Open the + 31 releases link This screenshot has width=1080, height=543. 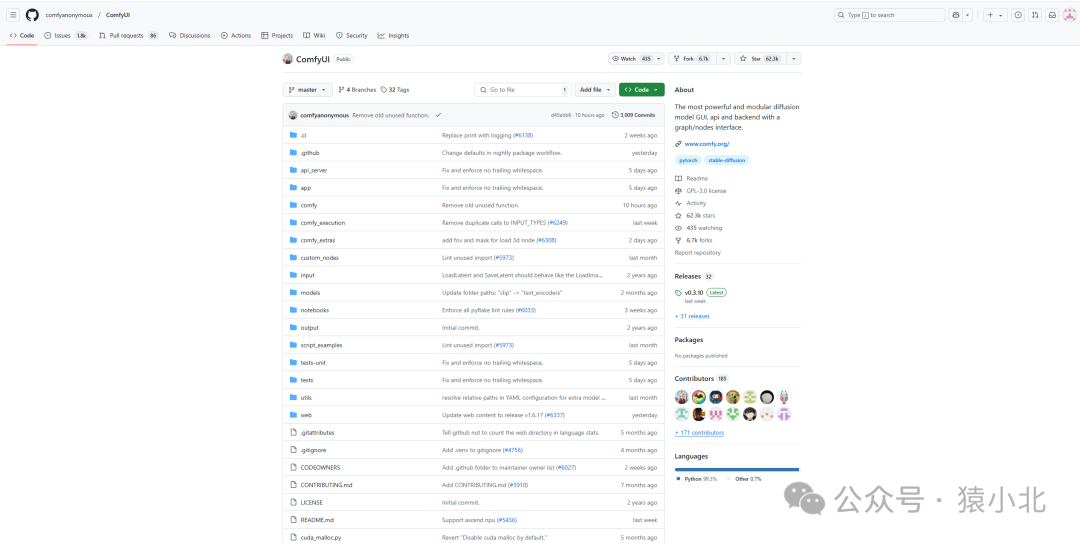pyautogui.click(x=692, y=316)
